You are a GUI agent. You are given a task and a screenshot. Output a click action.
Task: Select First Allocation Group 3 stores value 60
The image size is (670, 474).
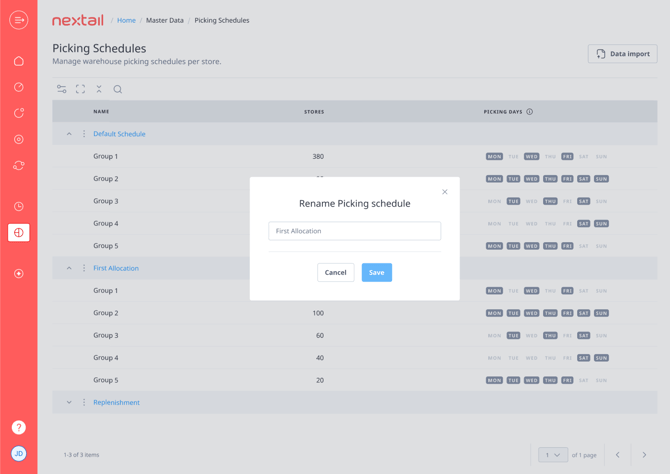click(320, 336)
